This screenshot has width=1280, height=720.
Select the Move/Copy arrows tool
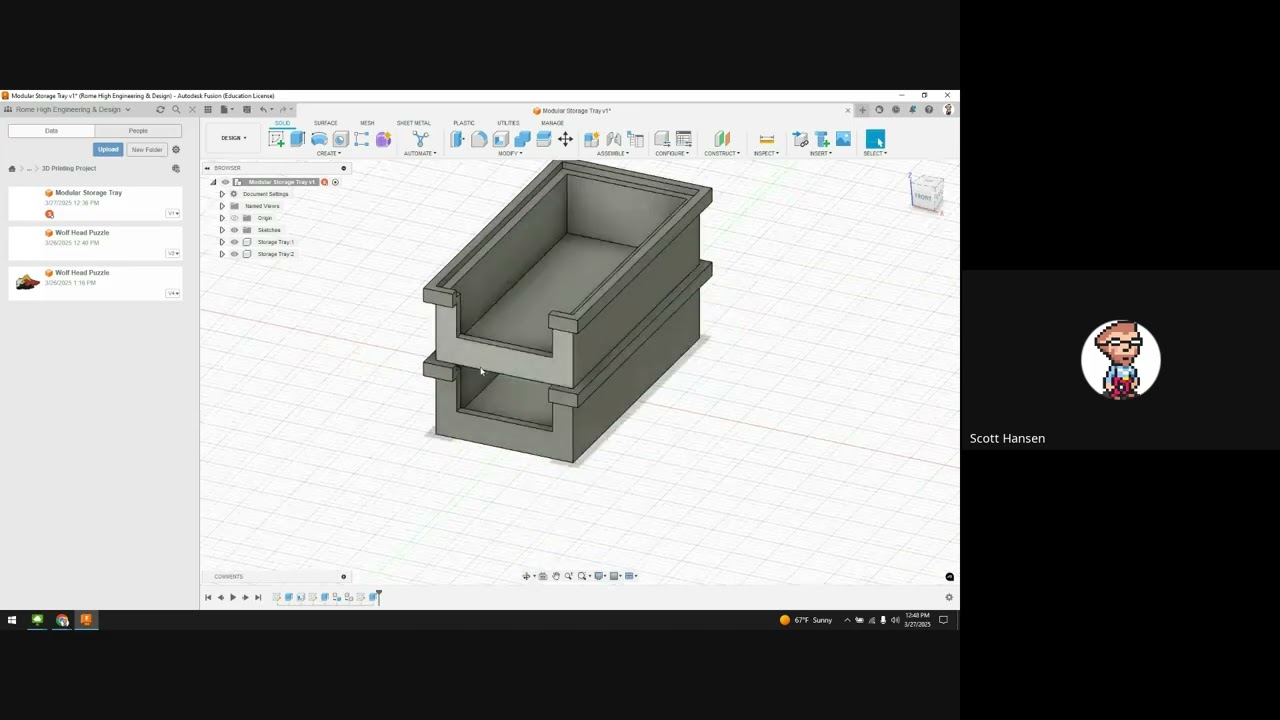[565, 139]
